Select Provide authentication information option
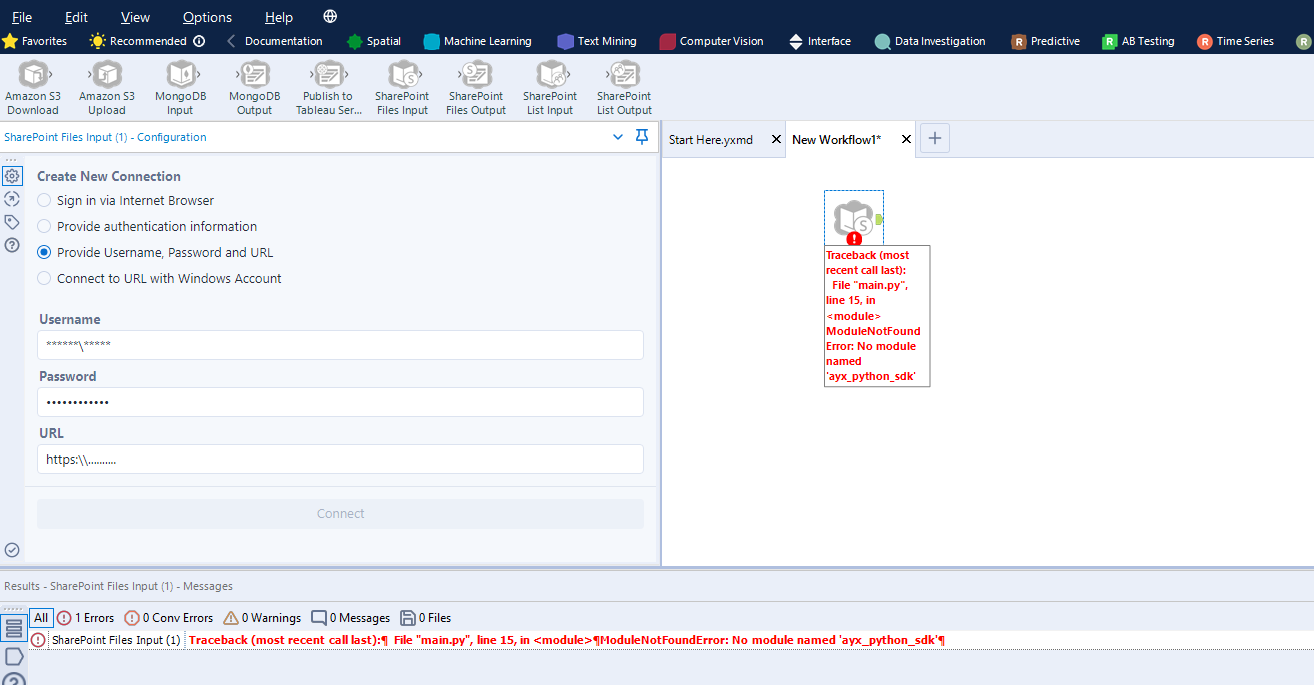The width and height of the screenshot is (1314, 685). (x=43, y=226)
